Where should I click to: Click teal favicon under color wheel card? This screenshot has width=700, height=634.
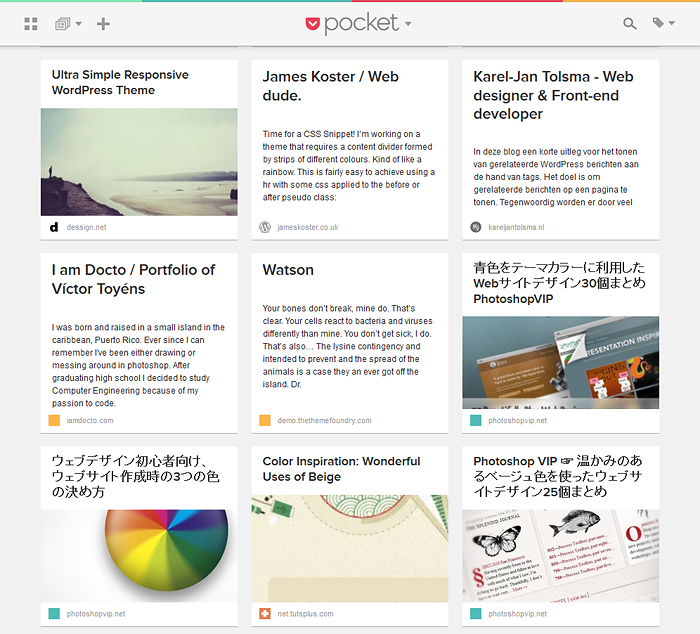[54, 614]
